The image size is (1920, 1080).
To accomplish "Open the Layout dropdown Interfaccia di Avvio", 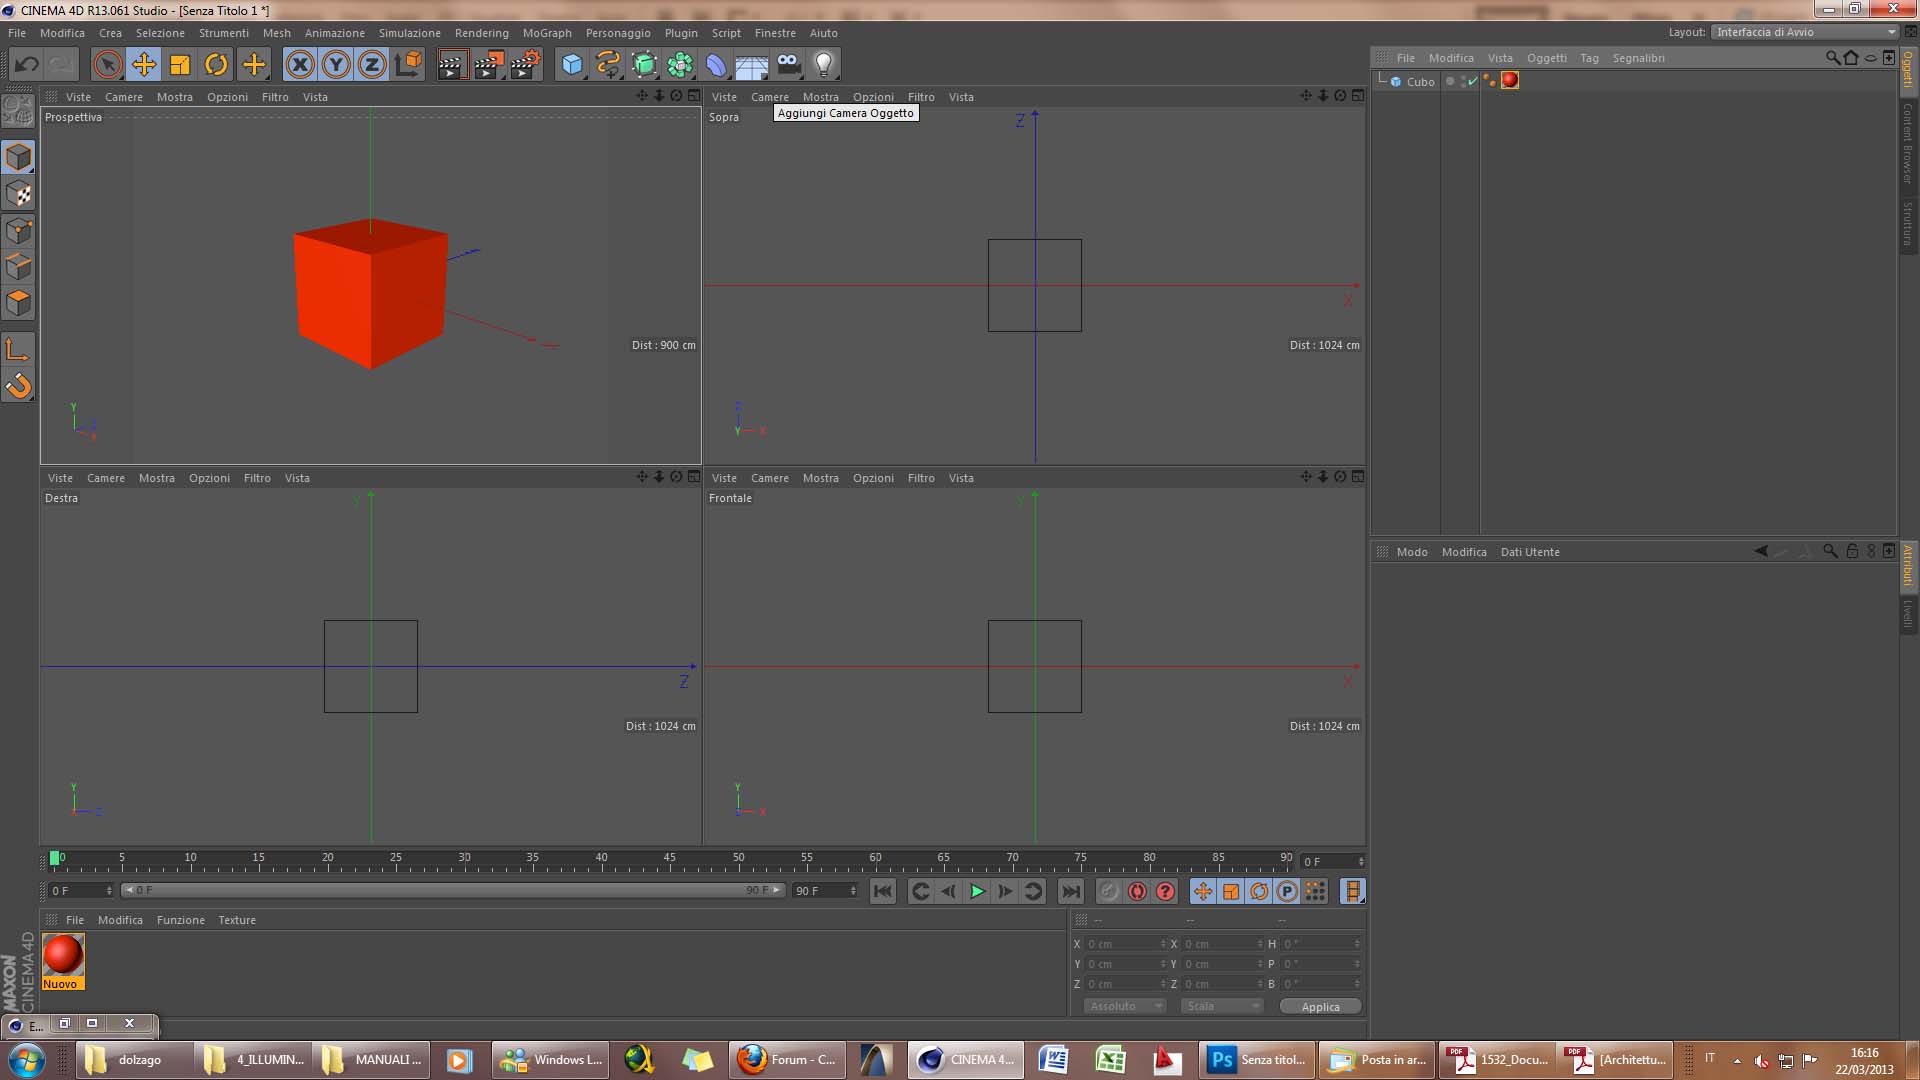I will point(1805,32).
